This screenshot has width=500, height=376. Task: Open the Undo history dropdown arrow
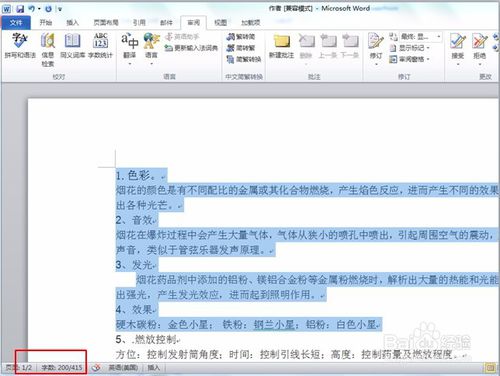point(39,9)
